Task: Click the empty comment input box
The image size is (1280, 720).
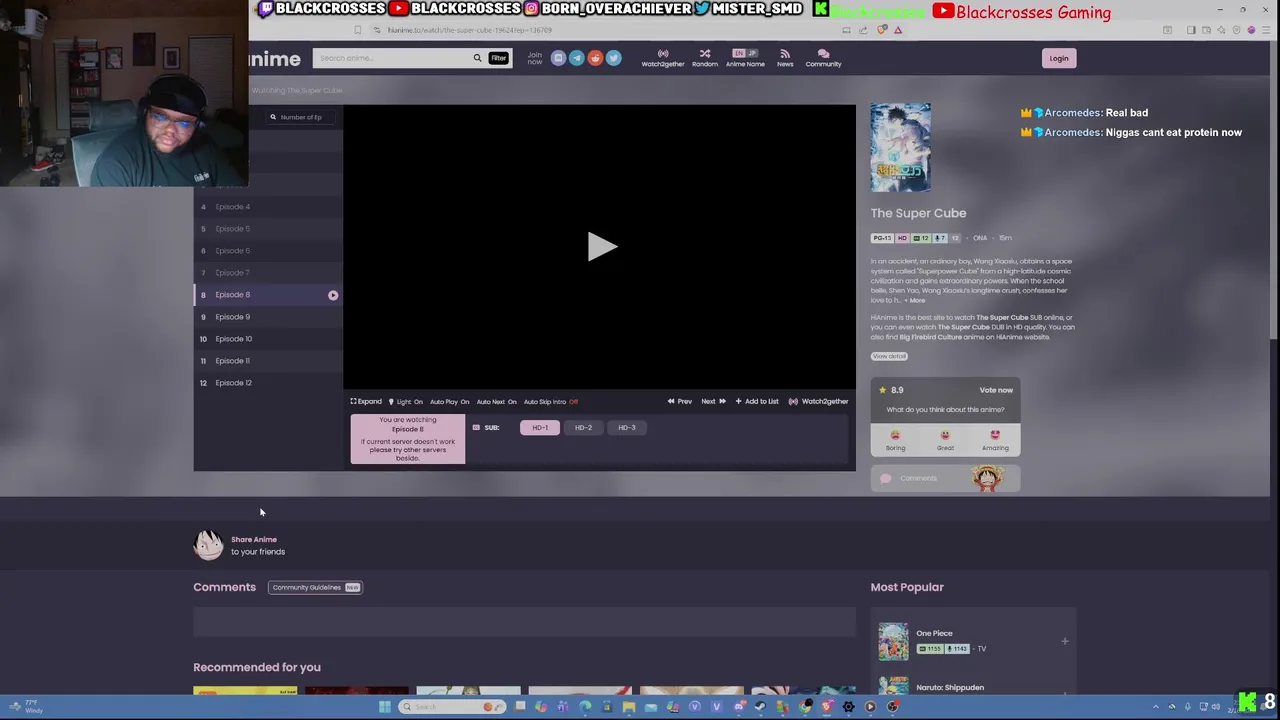Action: pos(524,622)
